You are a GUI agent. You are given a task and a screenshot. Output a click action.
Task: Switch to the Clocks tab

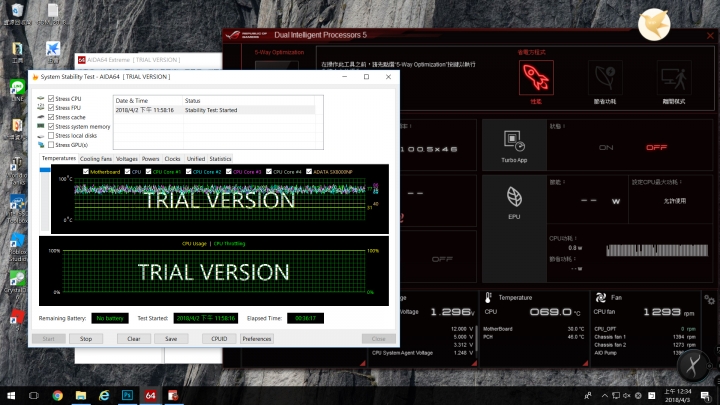tap(173, 159)
